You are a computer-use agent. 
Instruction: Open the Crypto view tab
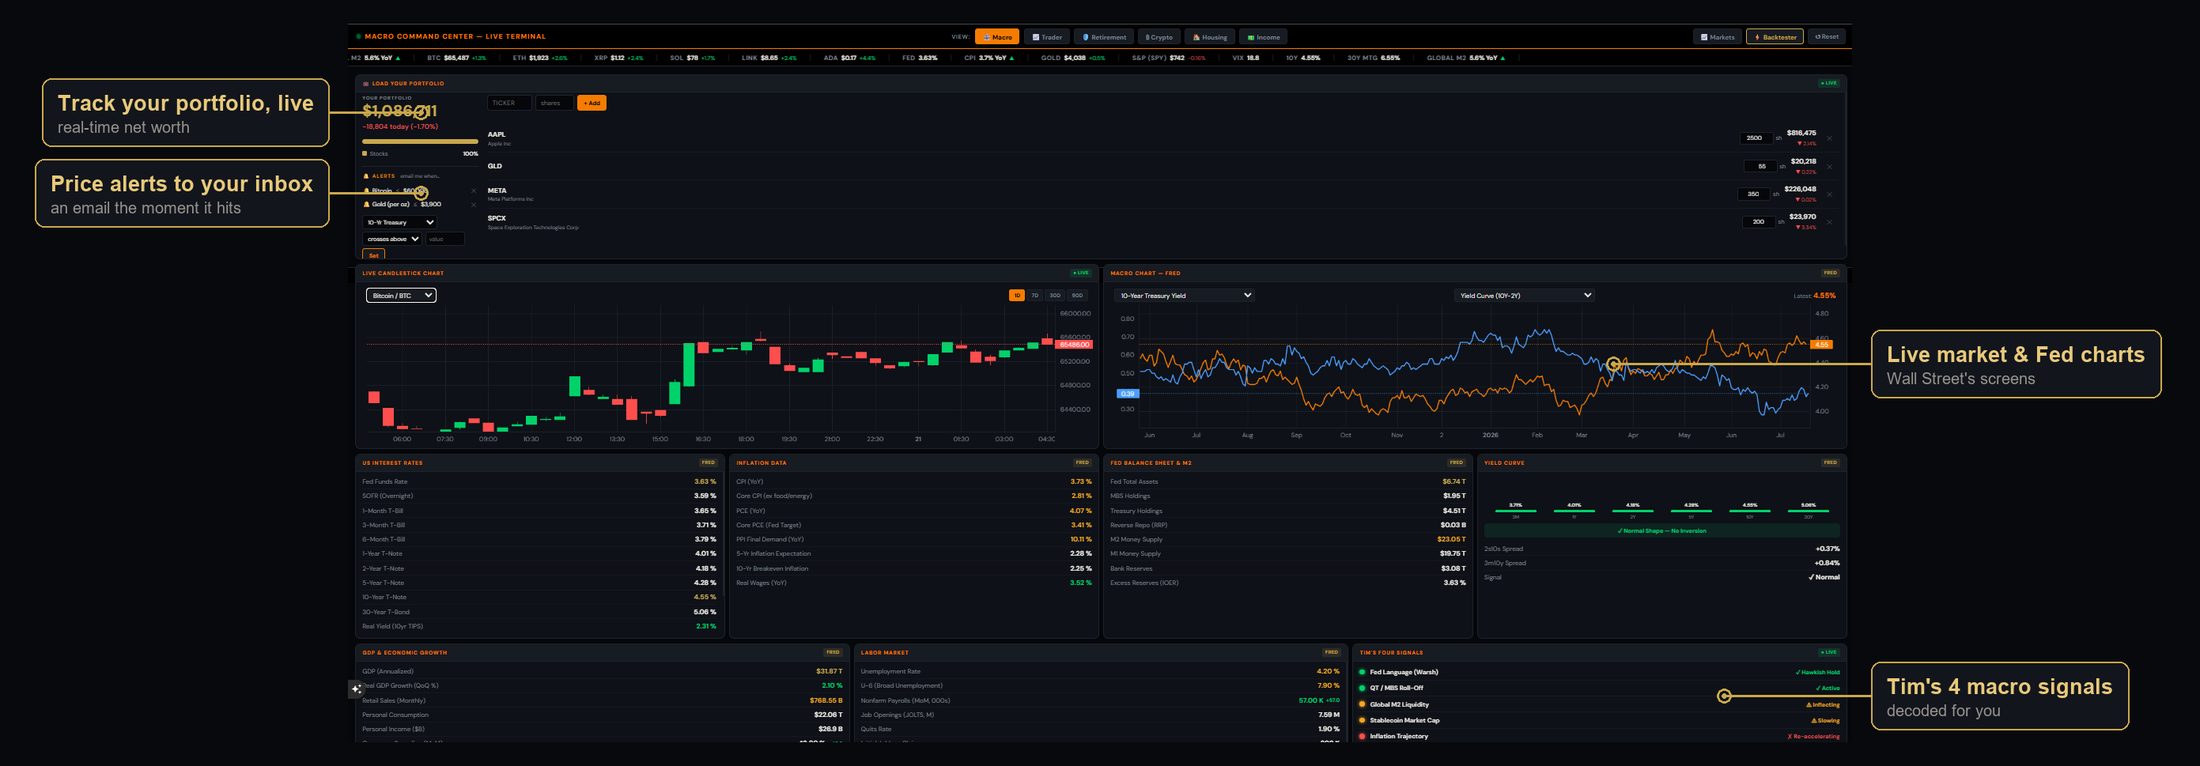coord(1159,37)
